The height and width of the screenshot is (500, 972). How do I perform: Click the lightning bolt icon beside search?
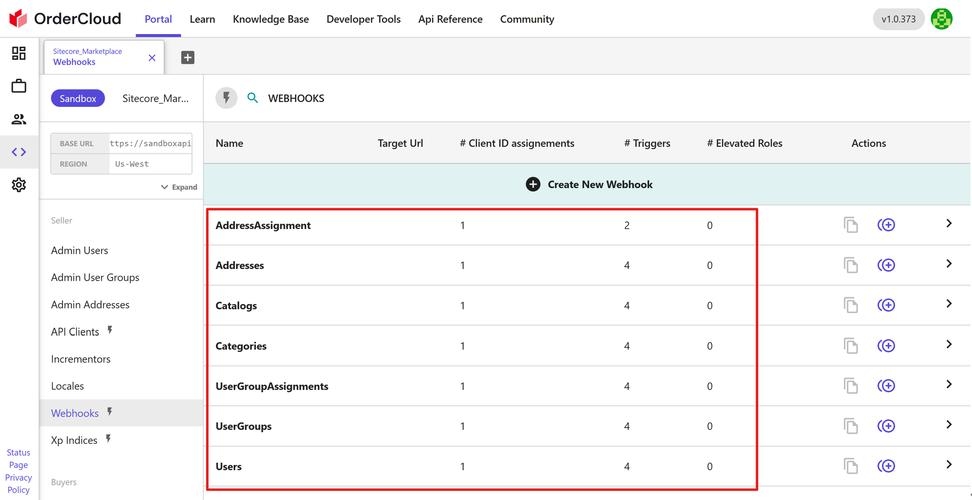tap(227, 98)
